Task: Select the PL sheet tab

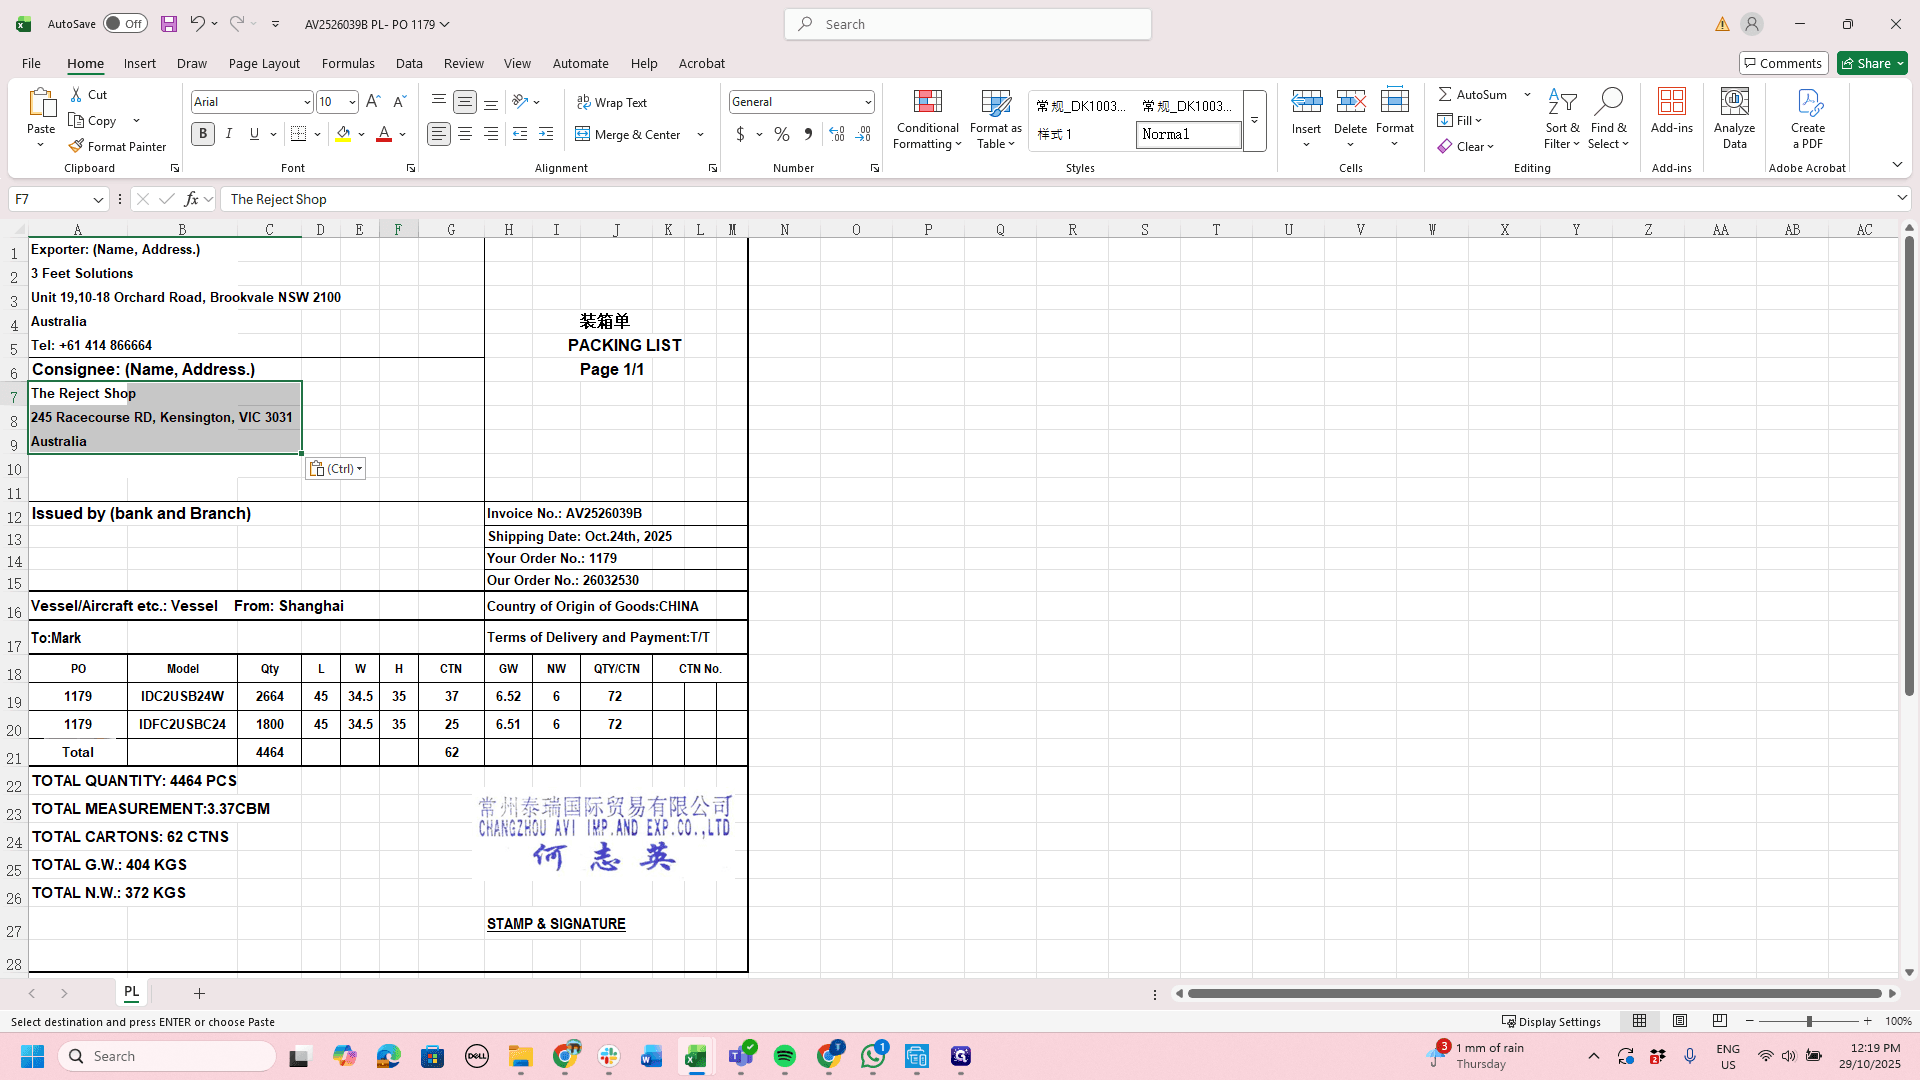Action: [x=132, y=992]
